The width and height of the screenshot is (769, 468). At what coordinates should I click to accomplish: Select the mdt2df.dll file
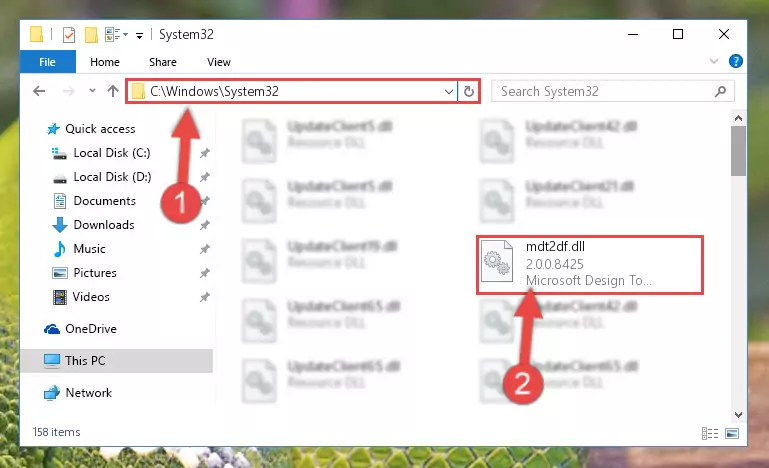[590, 265]
